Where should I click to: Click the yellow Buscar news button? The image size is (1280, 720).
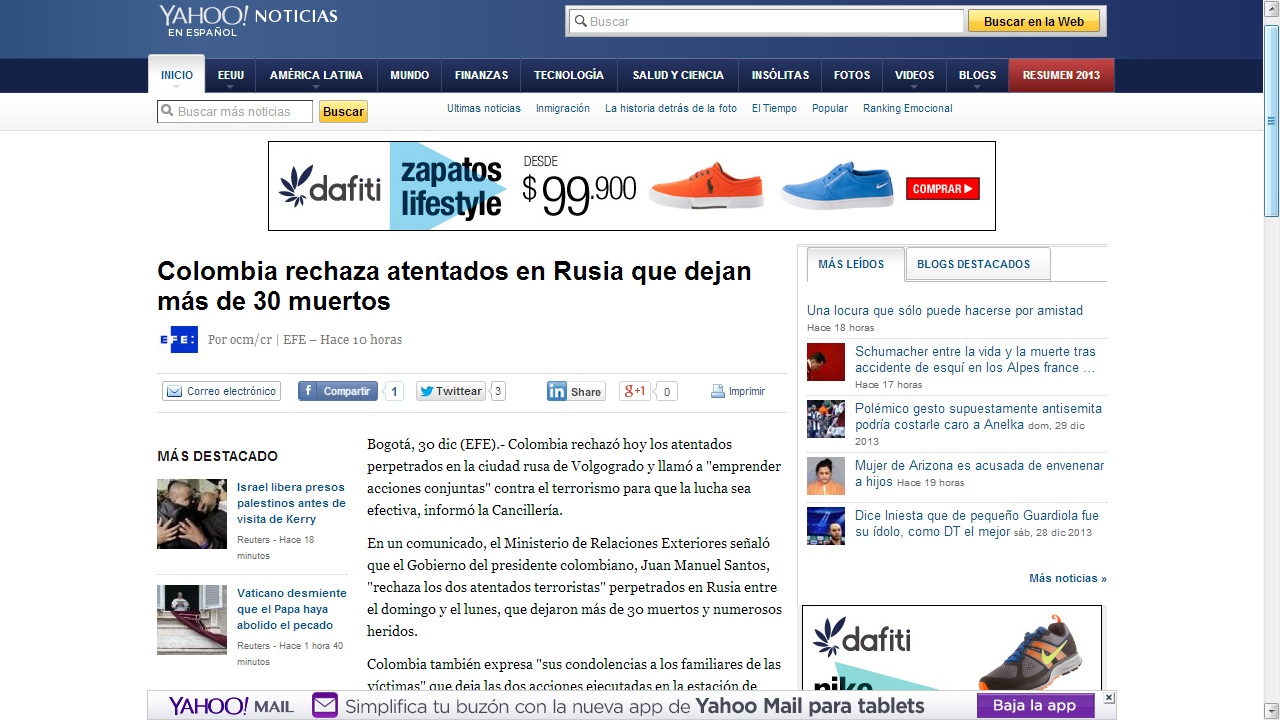pyautogui.click(x=343, y=112)
